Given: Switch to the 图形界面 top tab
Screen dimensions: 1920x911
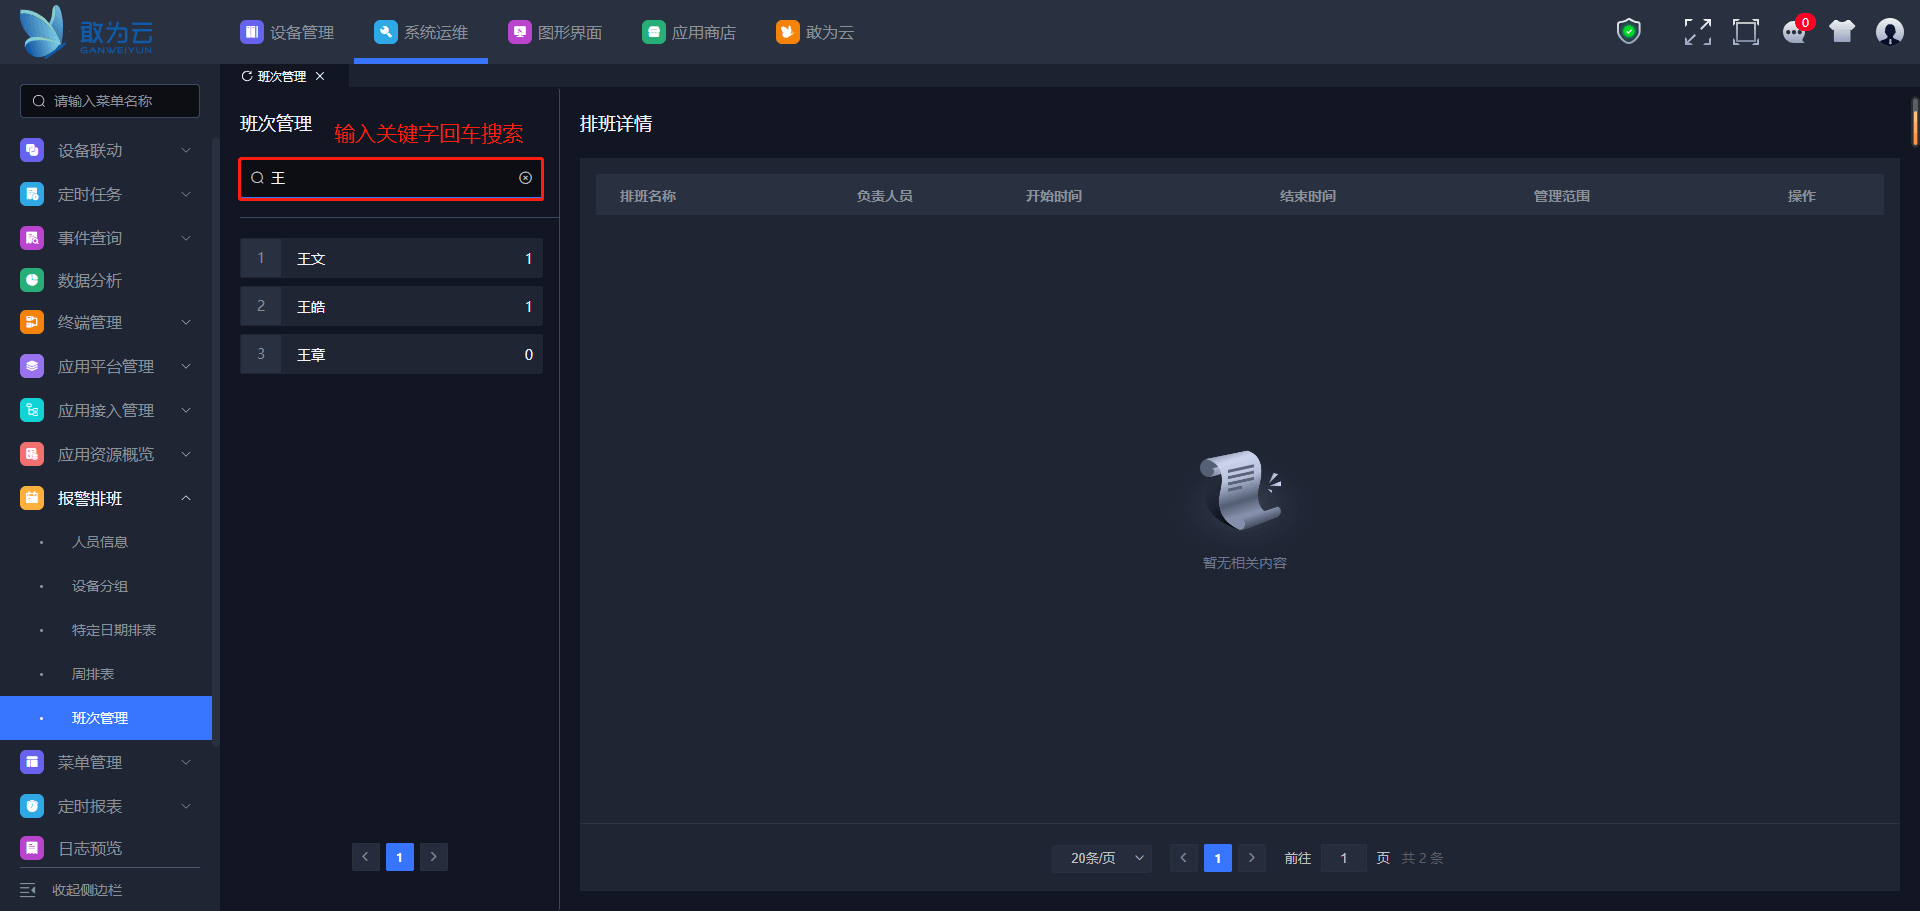Looking at the screenshot, I should click(555, 32).
